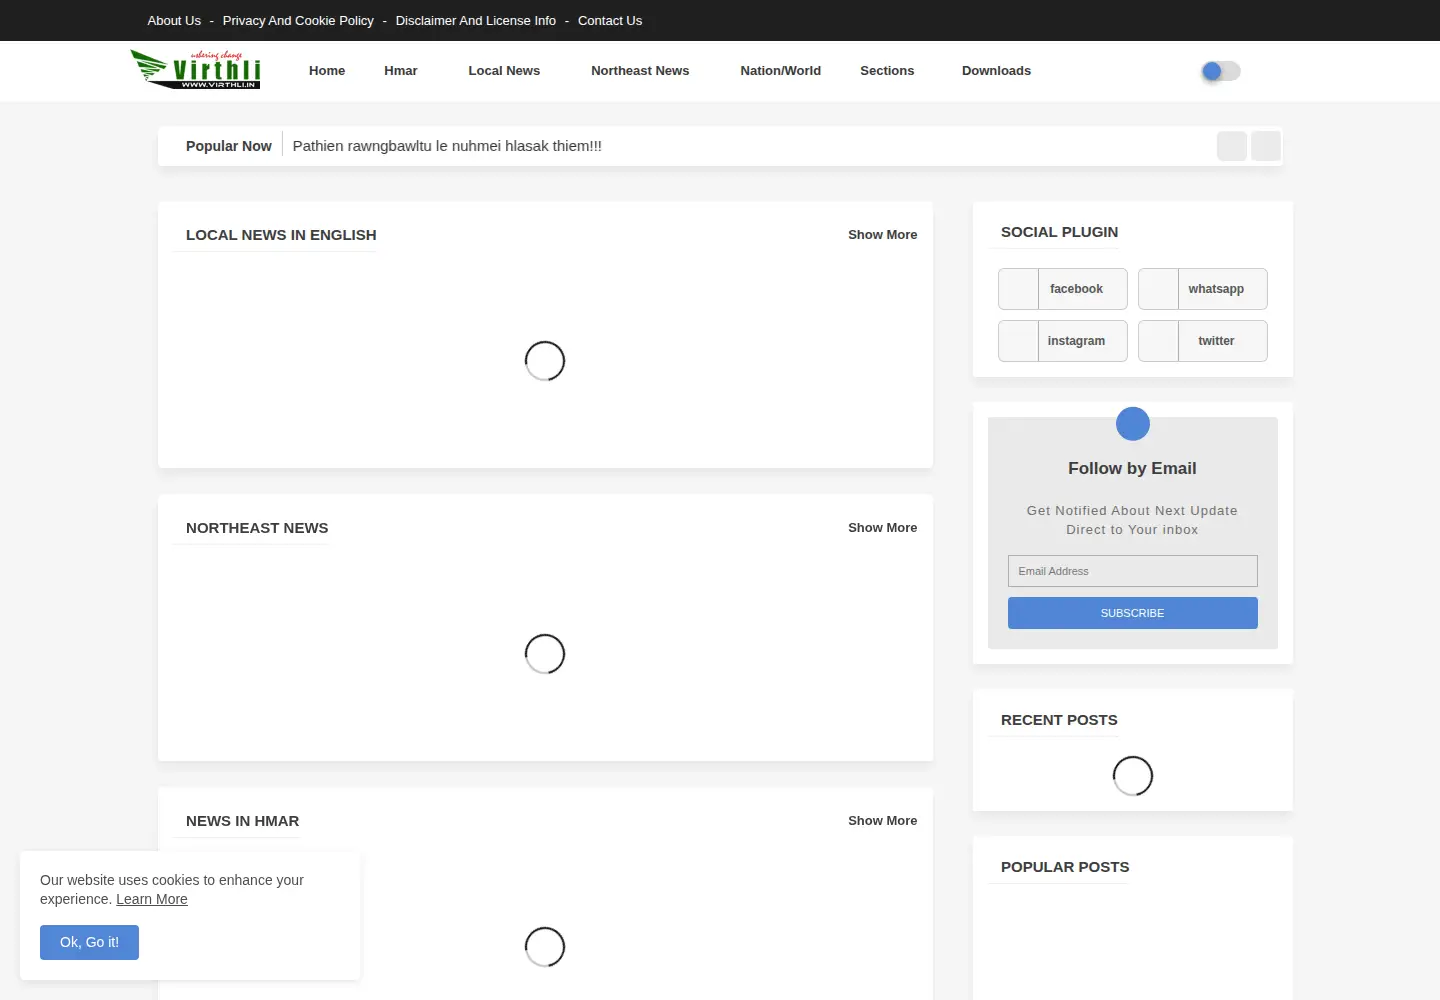Click the NEWS IN HMAR heading
Image resolution: width=1440 pixels, height=1000 pixels.
[243, 821]
